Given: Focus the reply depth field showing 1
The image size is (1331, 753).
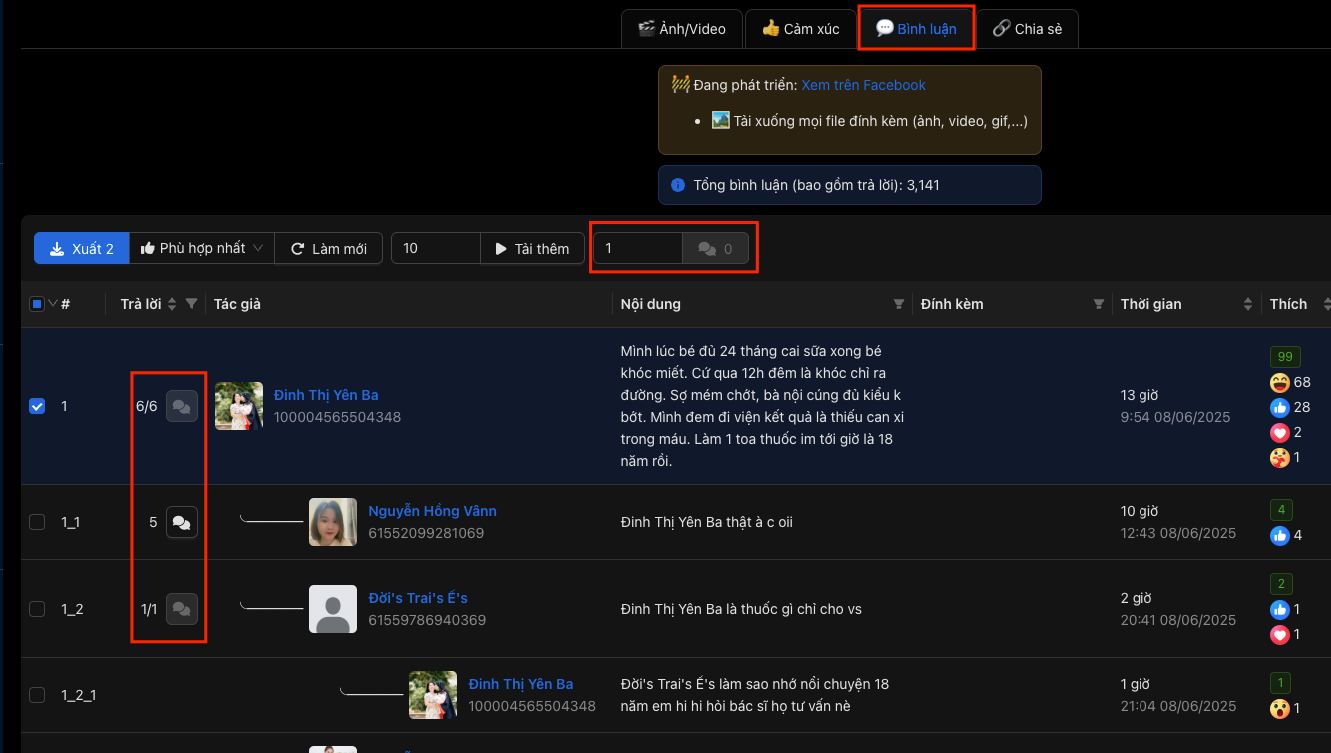Looking at the screenshot, I should point(638,248).
